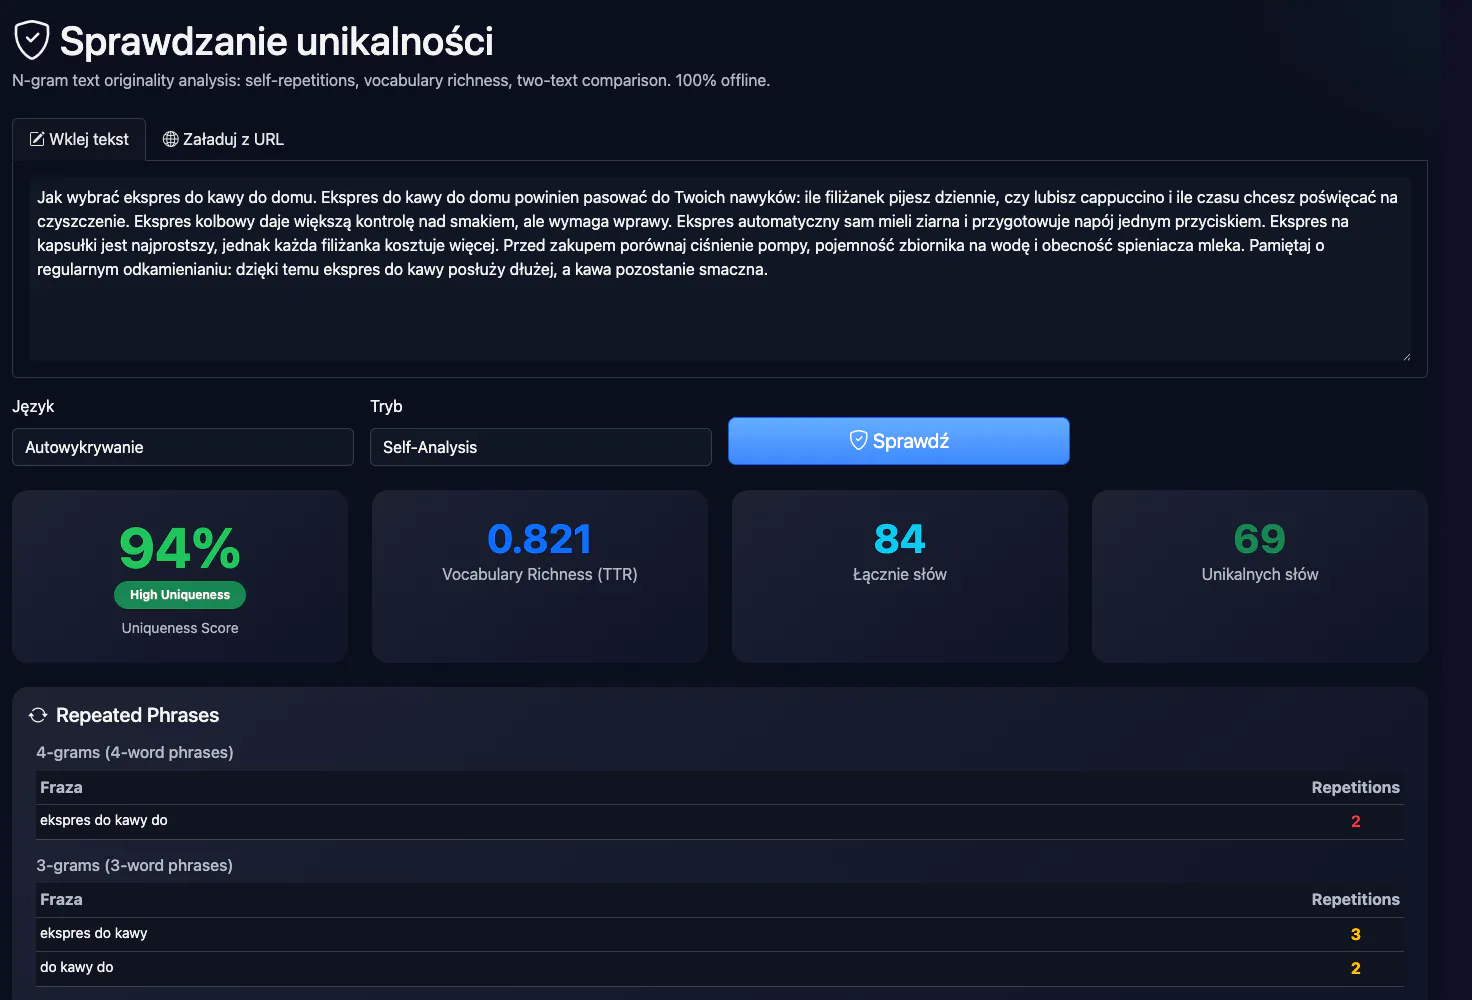The width and height of the screenshot is (1472, 1000).
Task: Click the High Uniqueness badge
Action: point(180,595)
